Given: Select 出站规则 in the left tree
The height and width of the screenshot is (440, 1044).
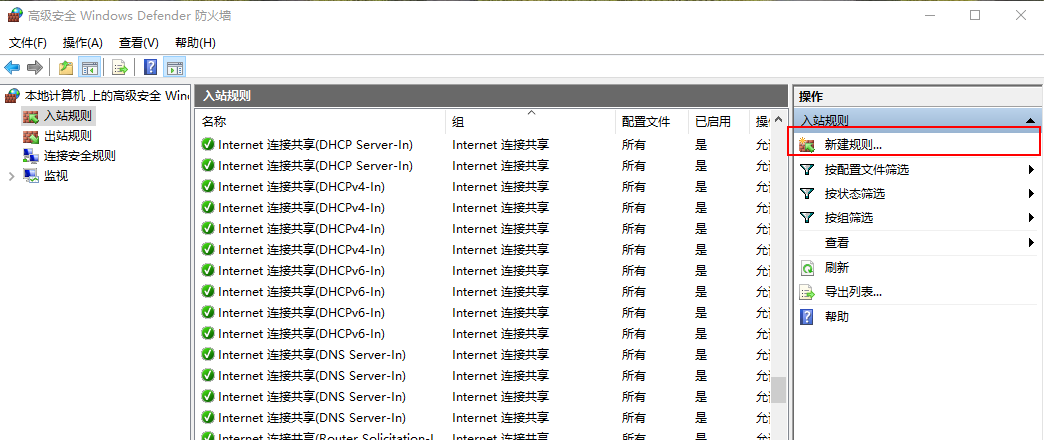Looking at the screenshot, I should [x=67, y=136].
